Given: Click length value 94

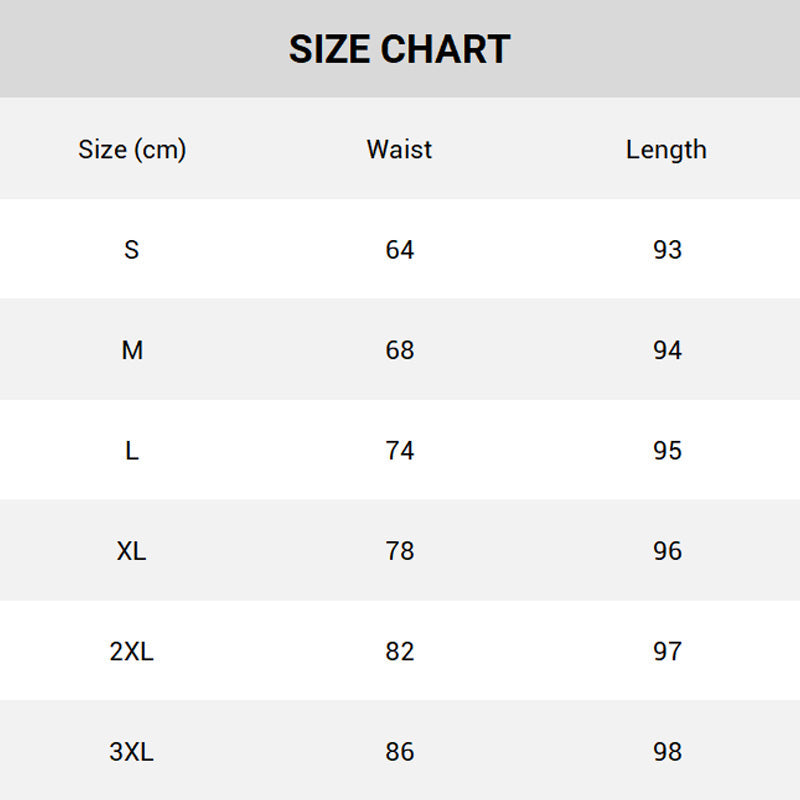Looking at the screenshot, I should pos(667,350).
